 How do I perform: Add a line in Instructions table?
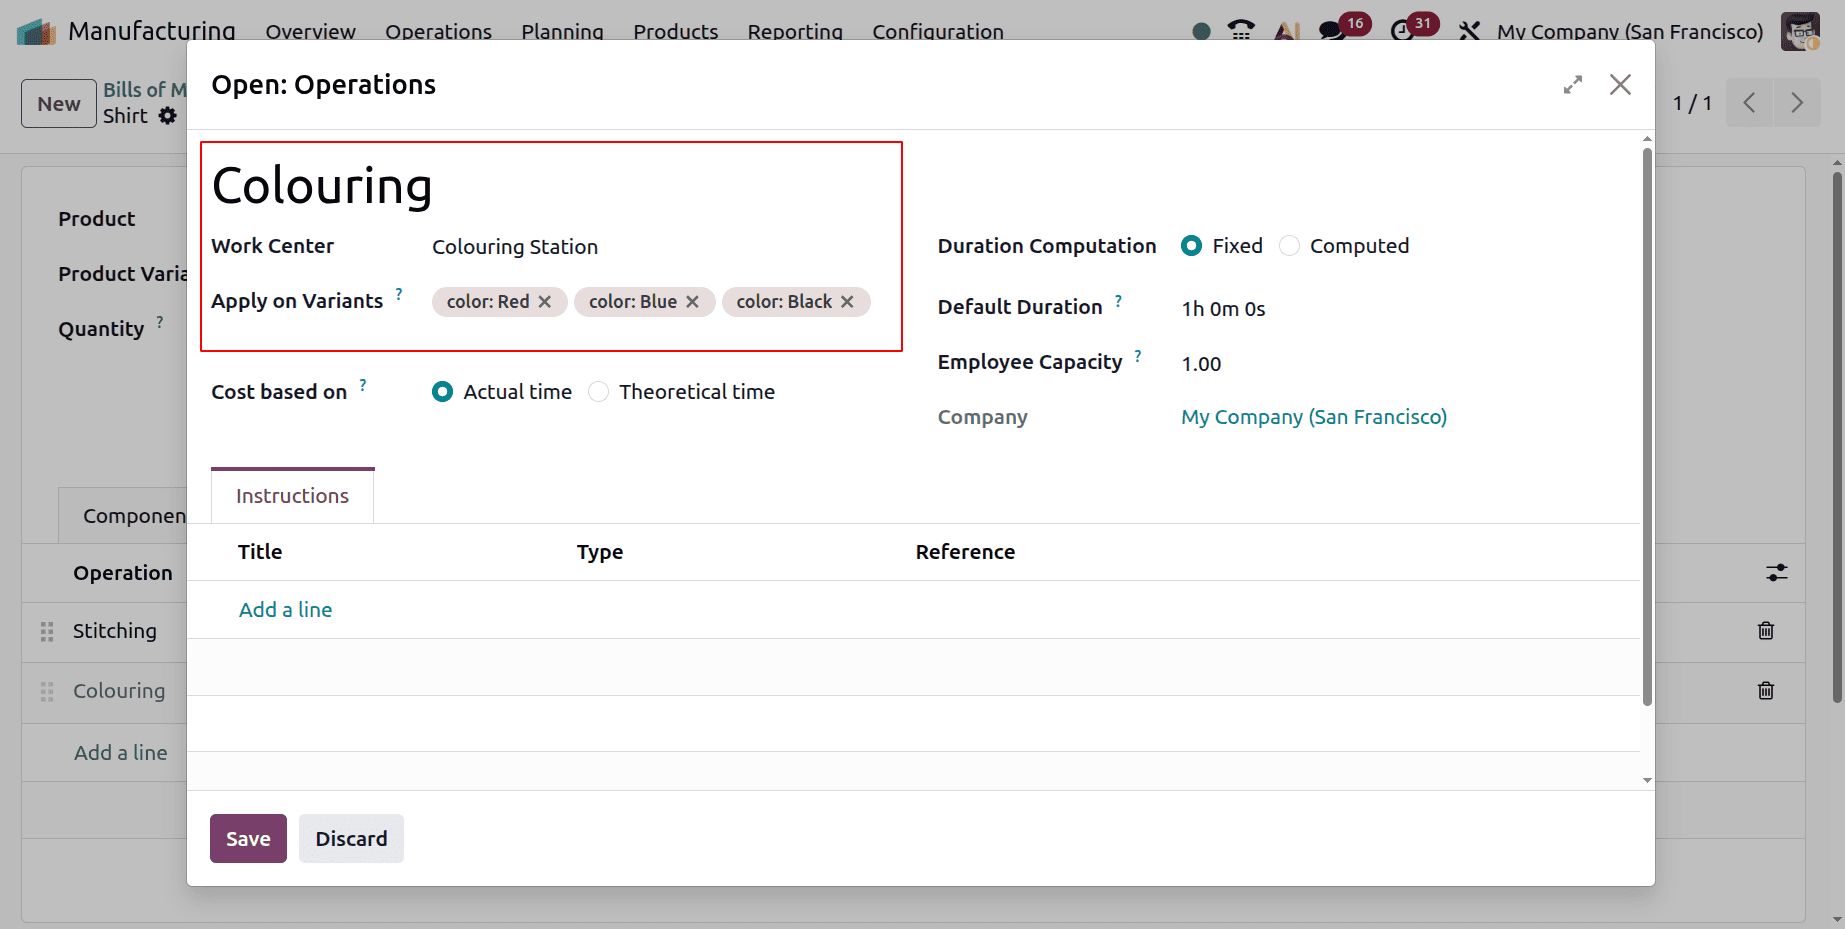(x=285, y=610)
